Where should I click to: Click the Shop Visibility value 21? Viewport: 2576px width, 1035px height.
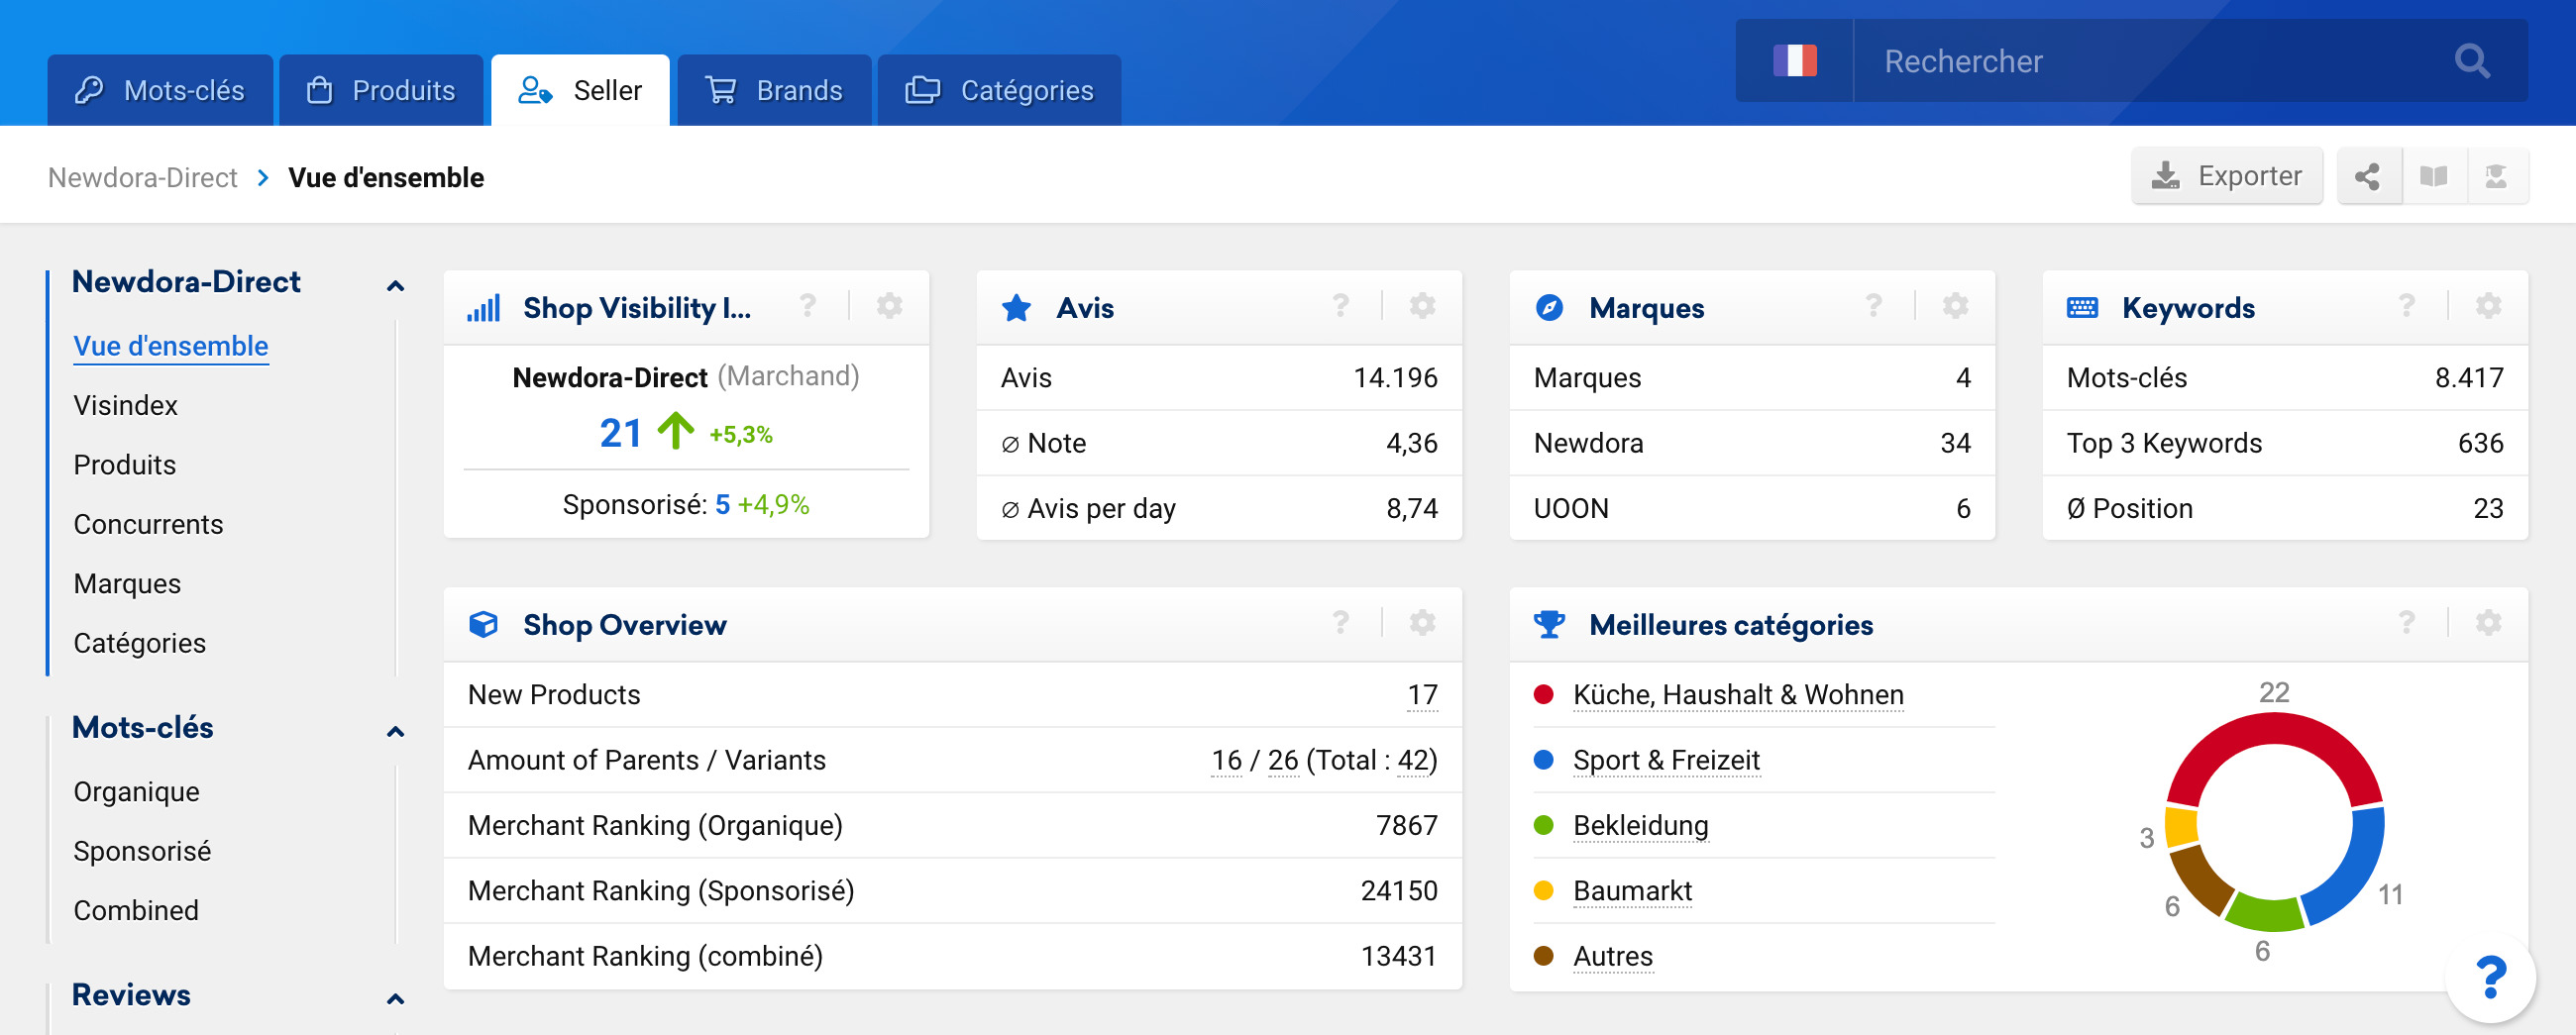(x=620, y=433)
